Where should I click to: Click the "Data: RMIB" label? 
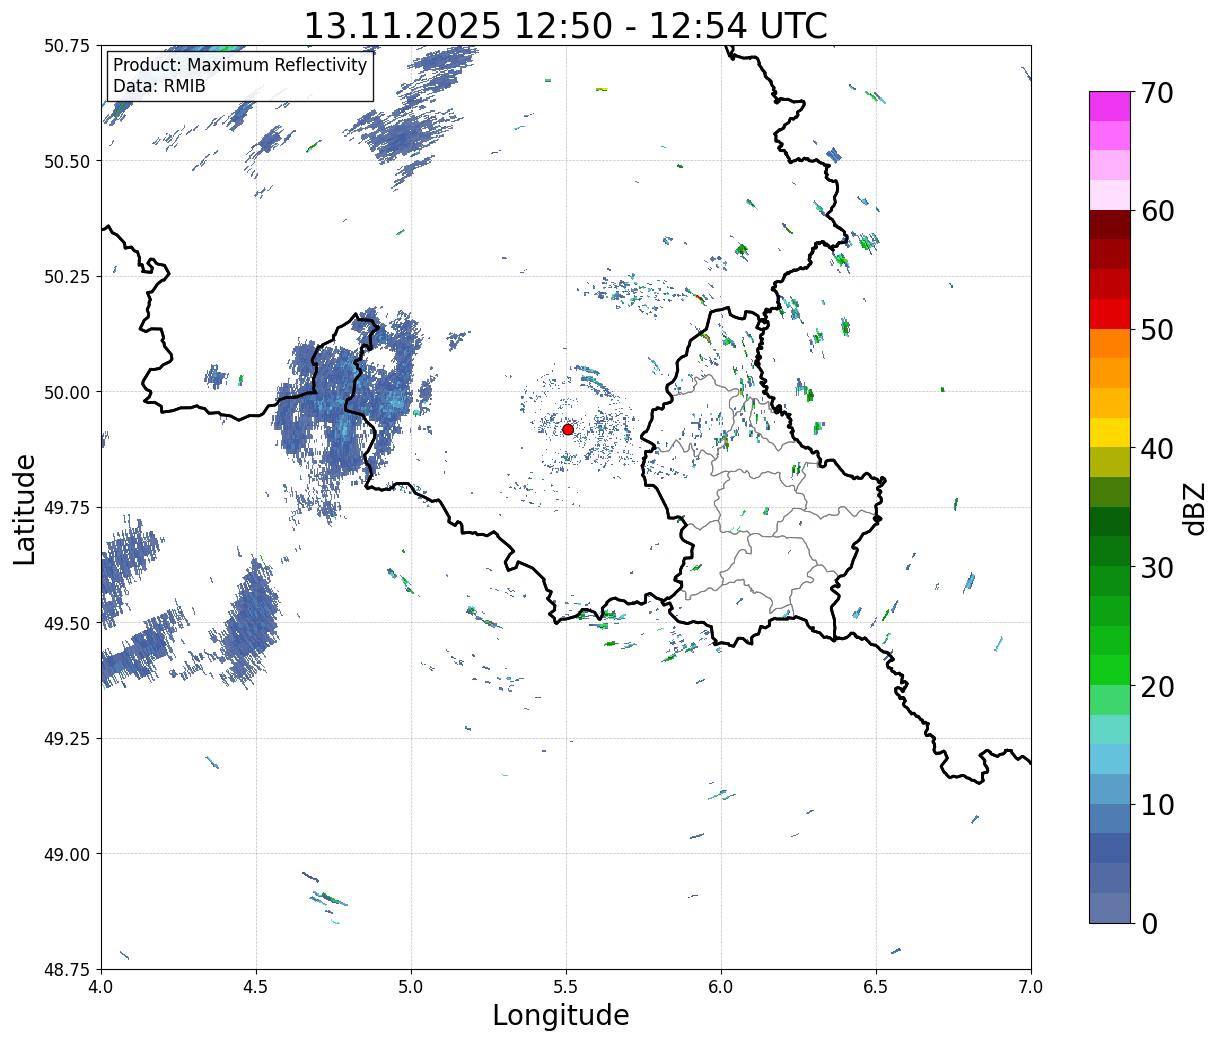159,86
